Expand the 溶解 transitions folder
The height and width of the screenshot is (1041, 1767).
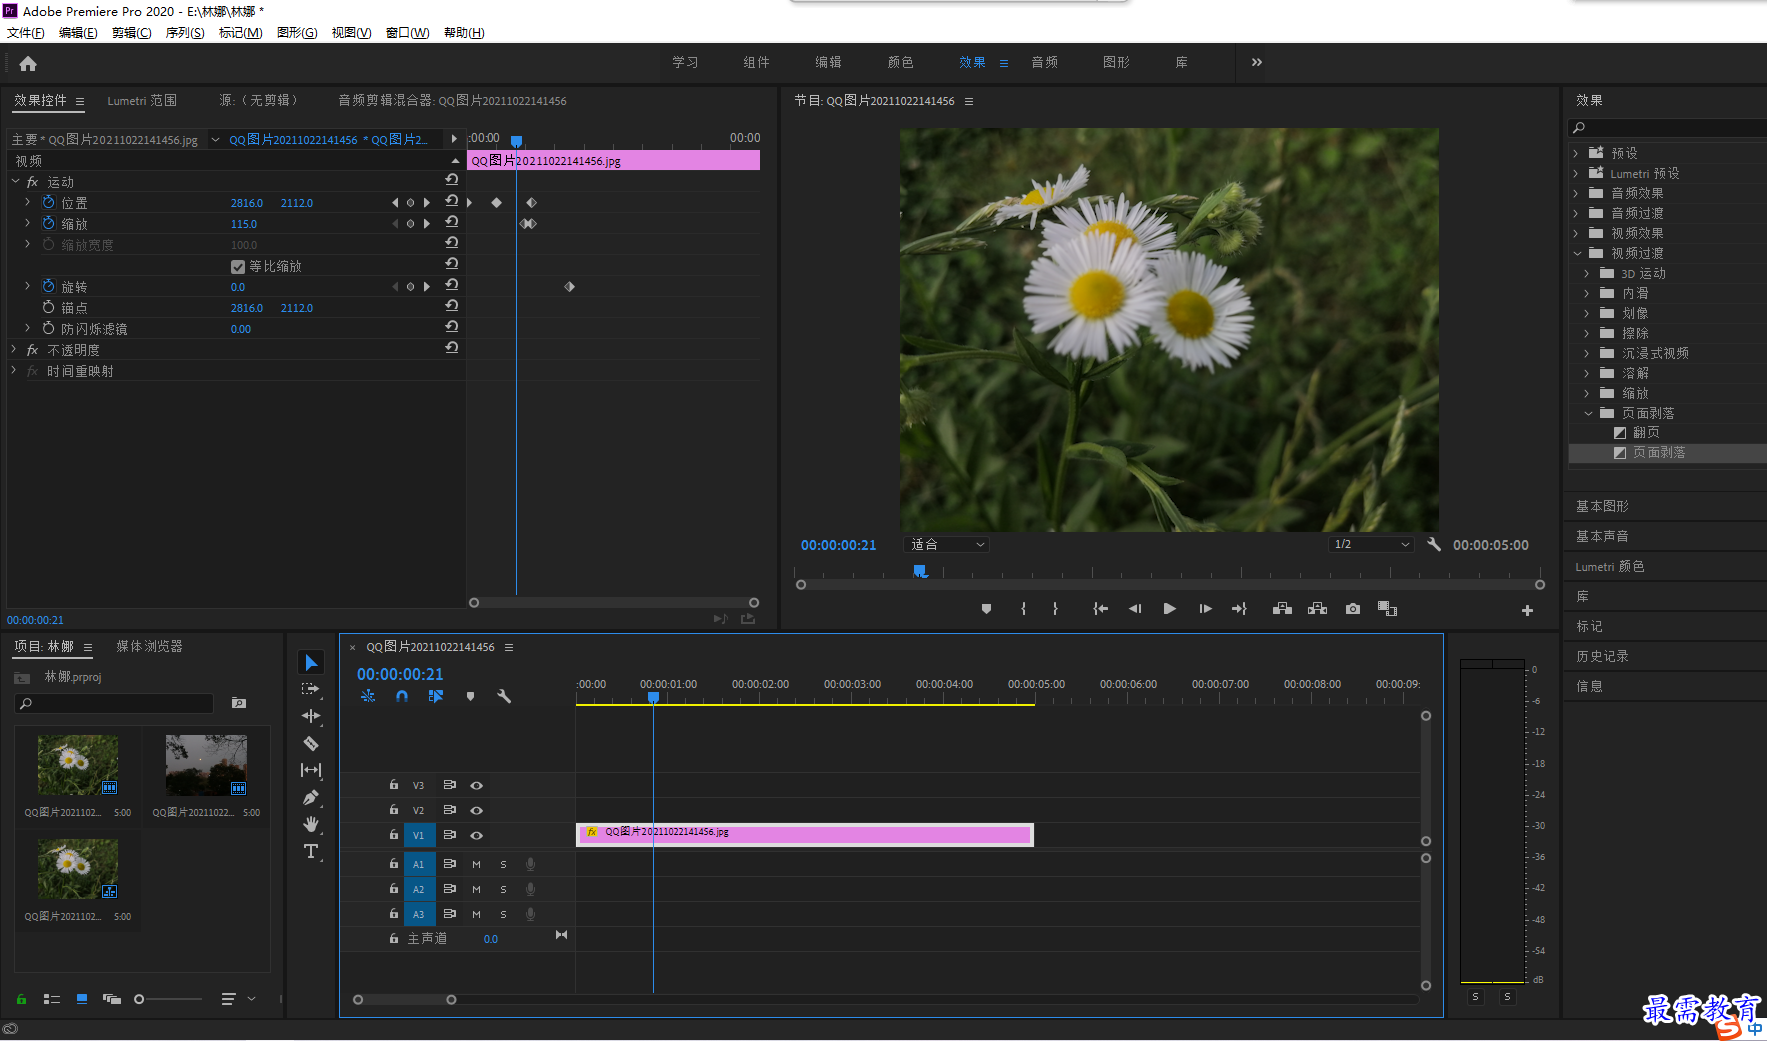click(x=1587, y=373)
